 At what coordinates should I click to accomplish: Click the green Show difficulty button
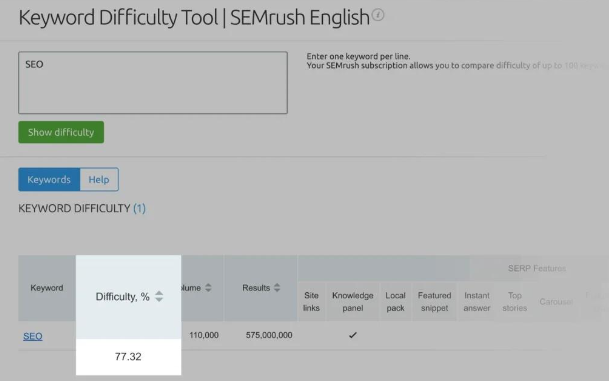(61, 132)
